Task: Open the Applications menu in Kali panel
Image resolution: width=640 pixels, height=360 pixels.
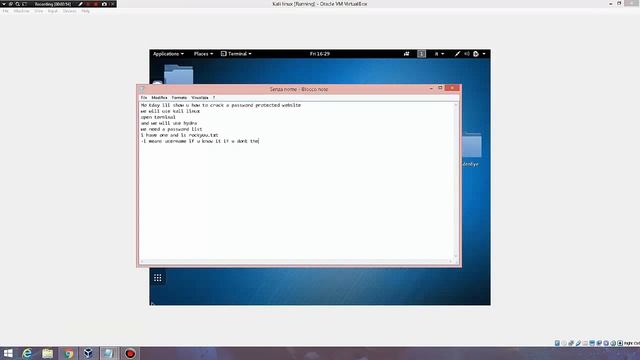Action: (x=168, y=54)
